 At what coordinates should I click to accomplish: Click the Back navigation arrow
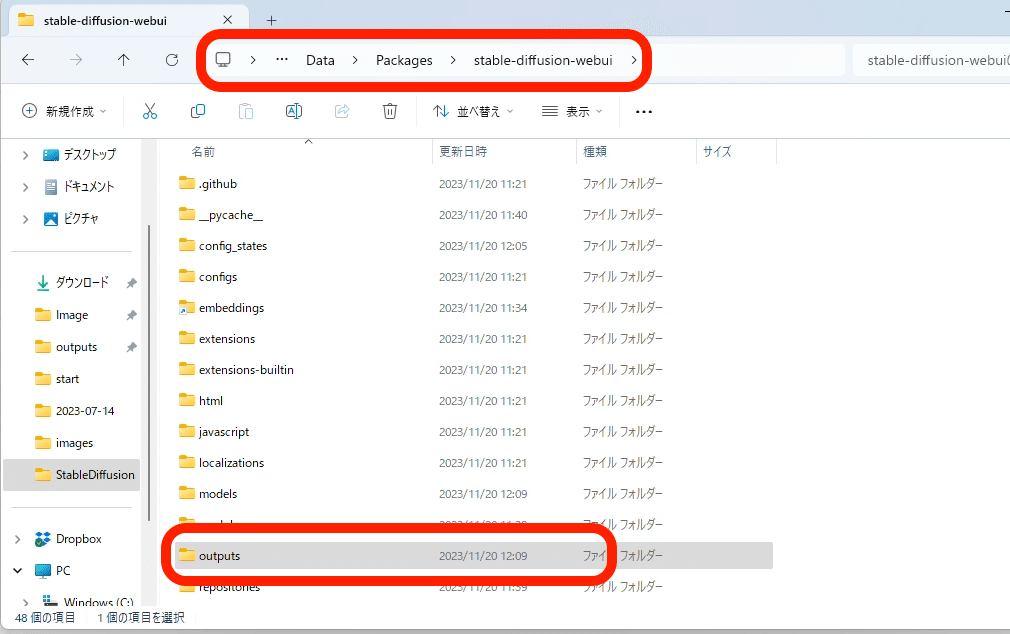[28, 60]
